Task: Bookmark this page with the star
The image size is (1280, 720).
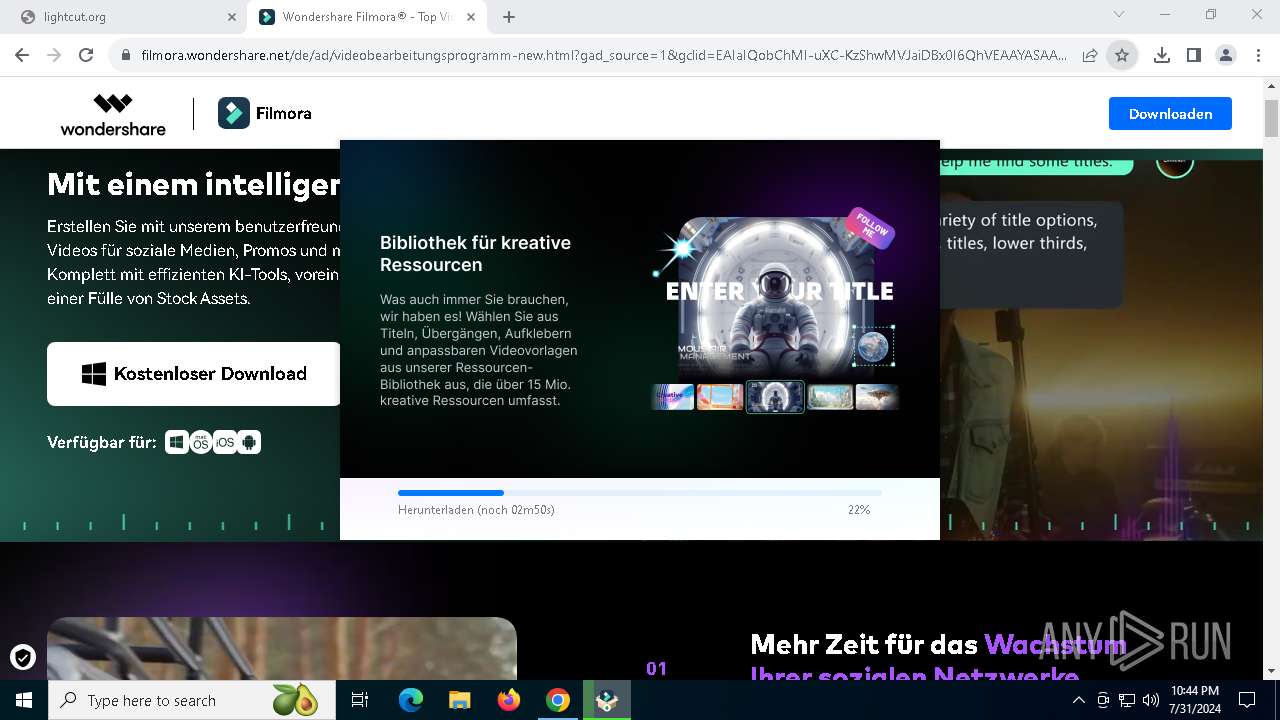Action: click(x=1122, y=56)
